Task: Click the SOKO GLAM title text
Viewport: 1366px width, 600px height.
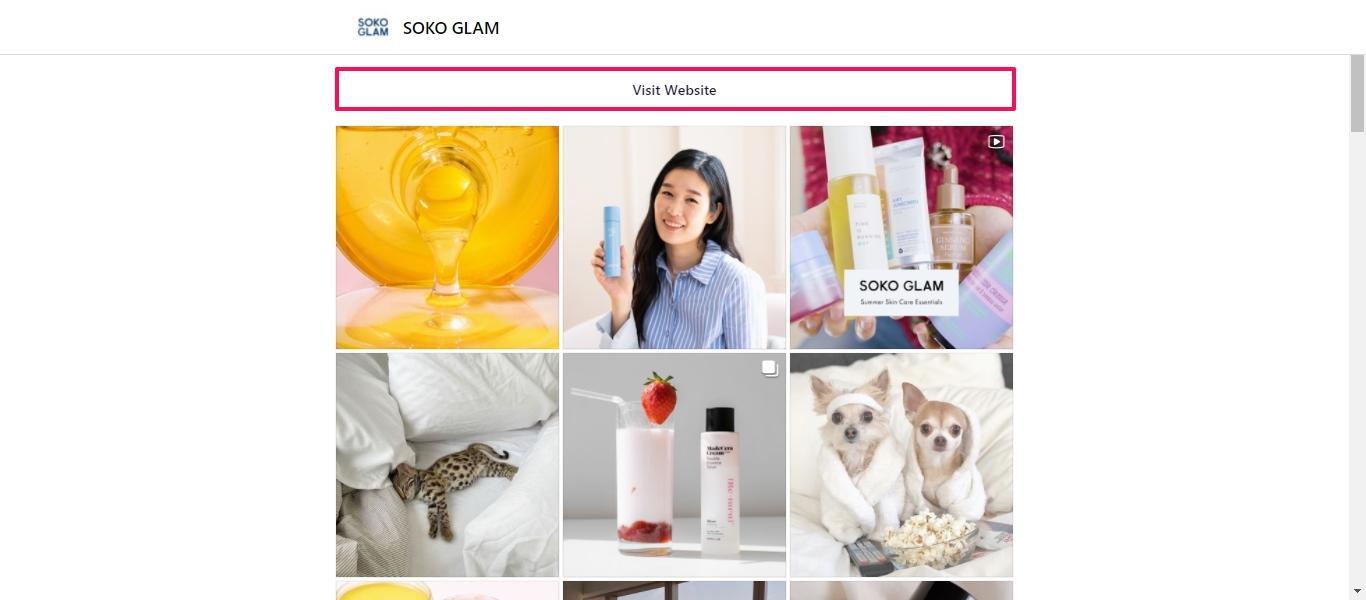Action: point(451,28)
